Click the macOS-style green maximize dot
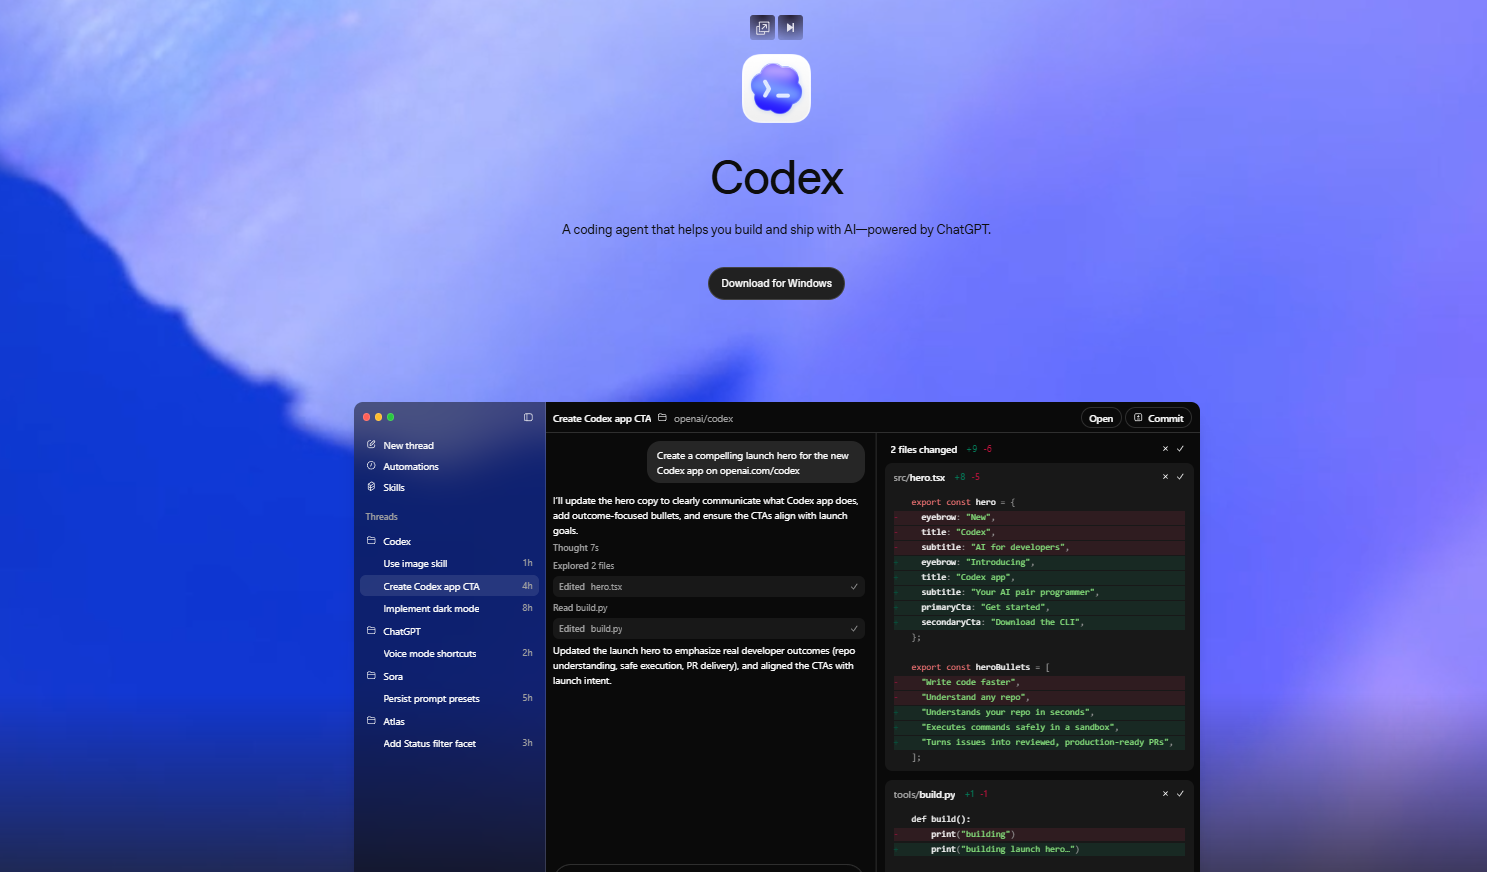Image resolution: width=1487 pixels, height=872 pixels. pos(391,417)
